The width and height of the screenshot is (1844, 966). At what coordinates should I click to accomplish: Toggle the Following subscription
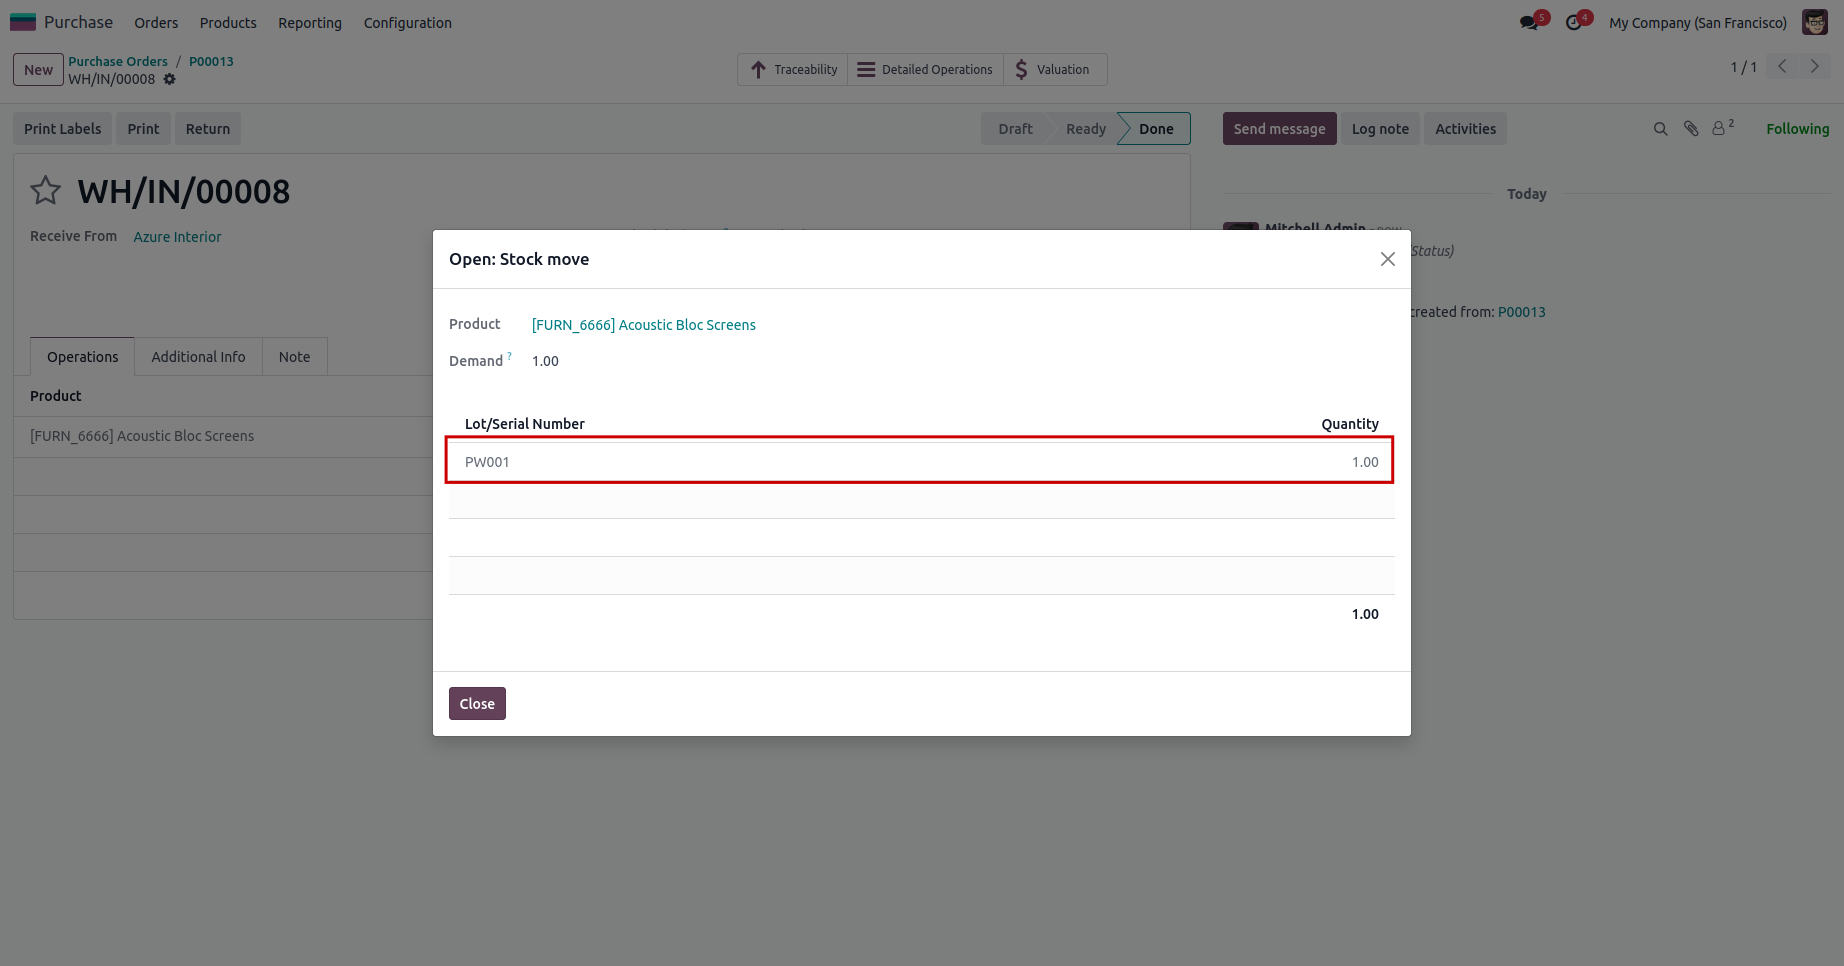pos(1797,129)
